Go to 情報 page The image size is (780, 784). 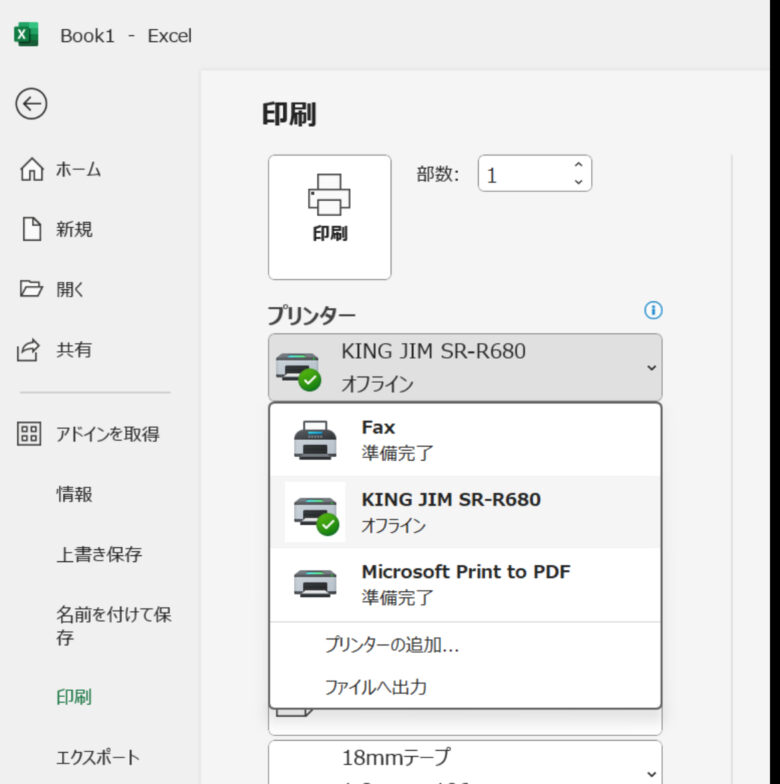click(74, 494)
